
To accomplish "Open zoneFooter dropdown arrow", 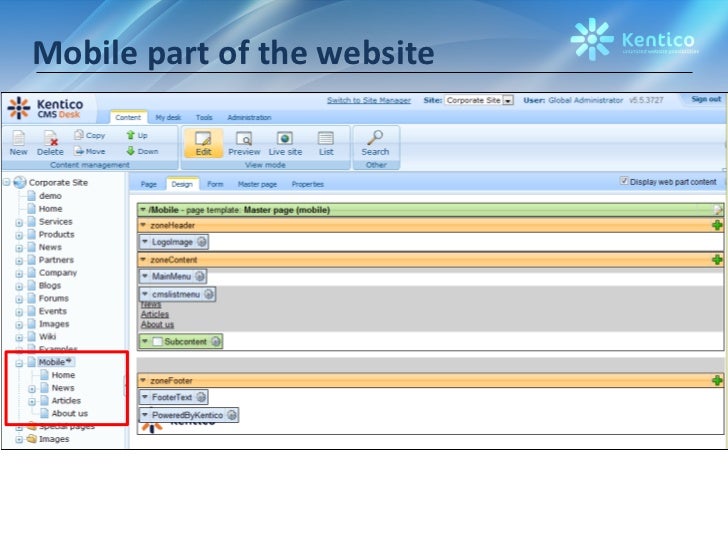I will [x=143, y=380].
